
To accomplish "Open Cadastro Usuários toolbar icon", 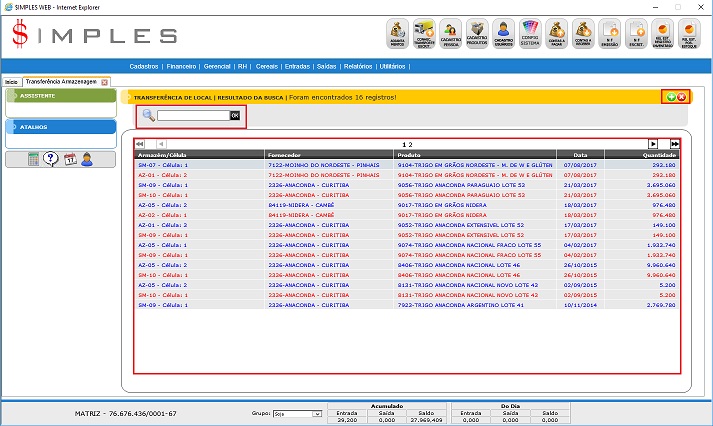I will coord(504,34).
